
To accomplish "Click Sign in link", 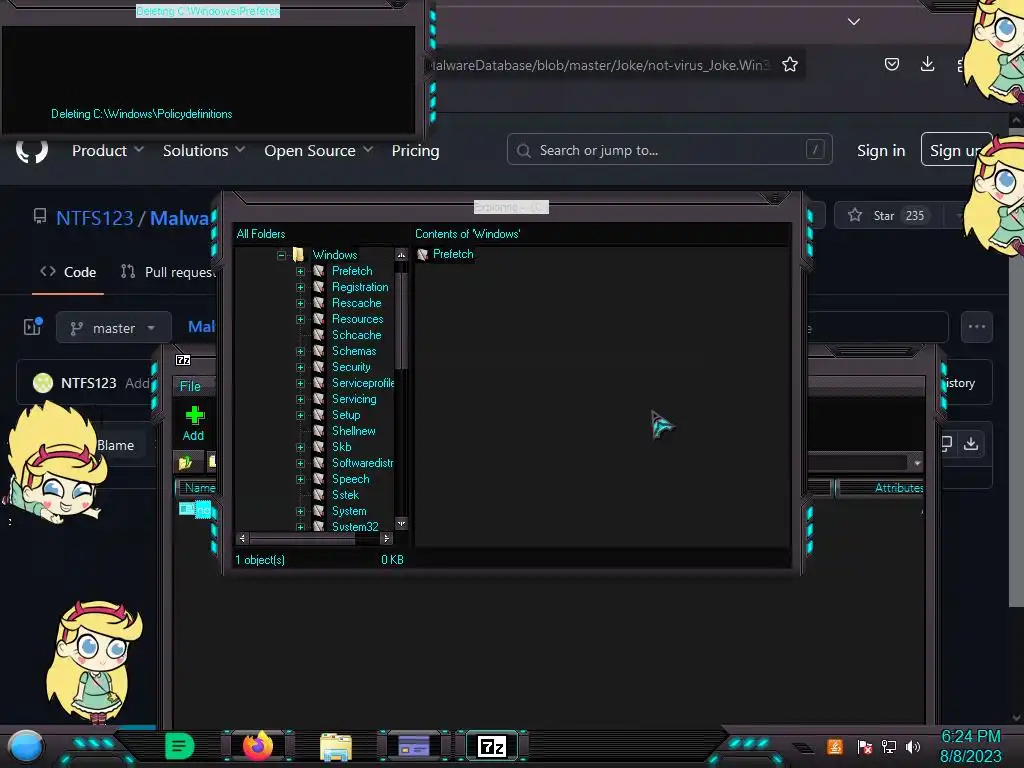I will tap(881, 151).
